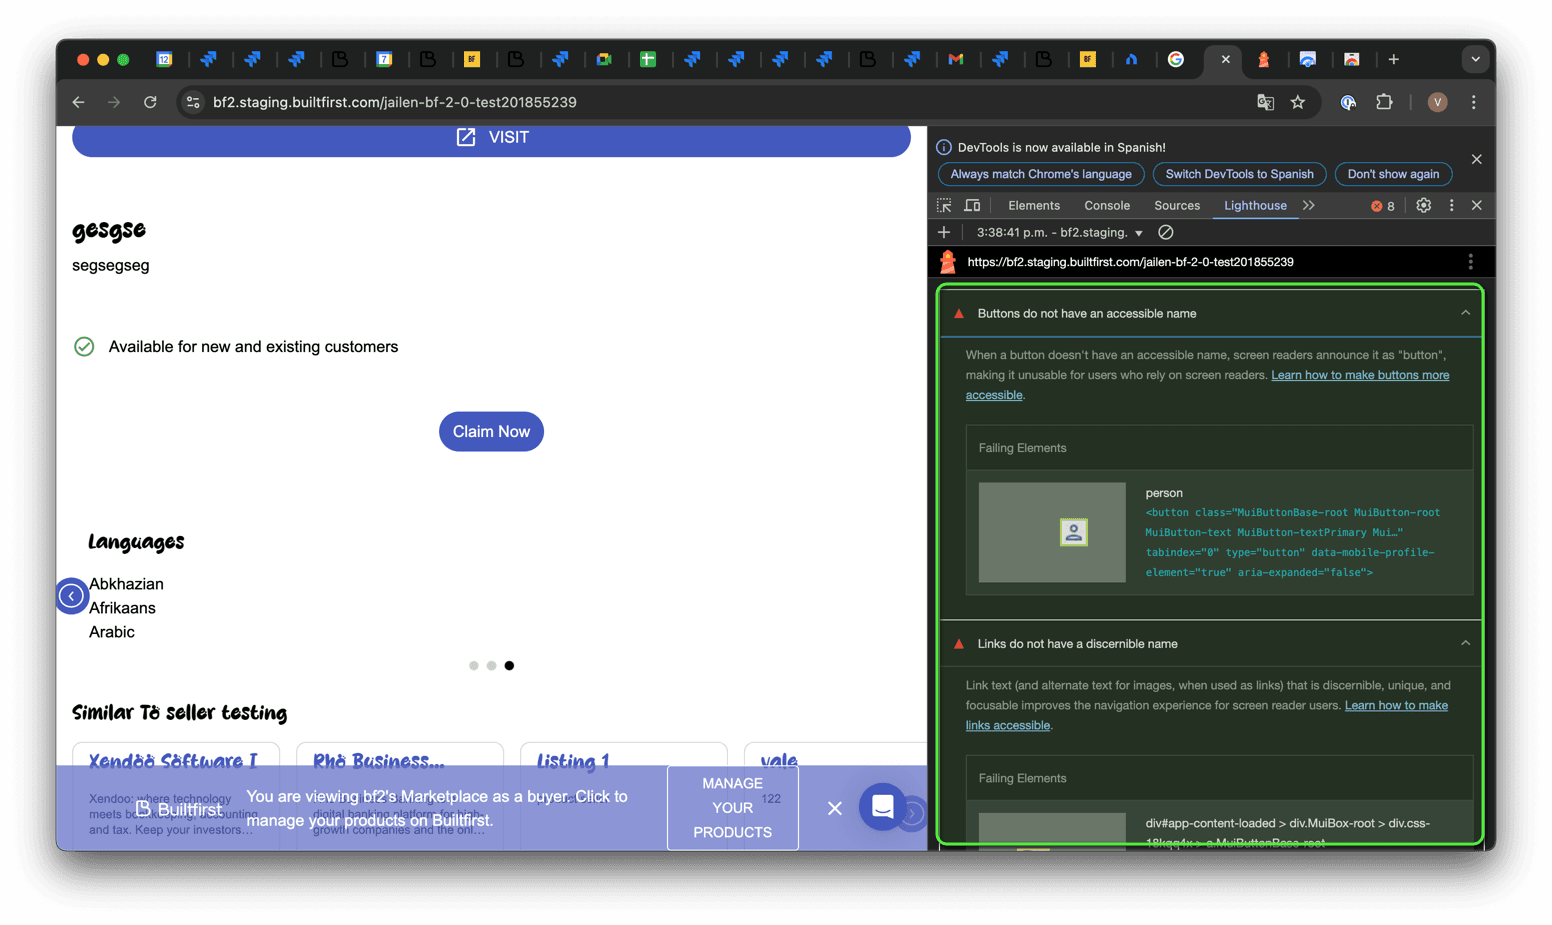1552x925 pixels.
Task: Open the chat widget bubble
Action: click(x=882, y=807)
